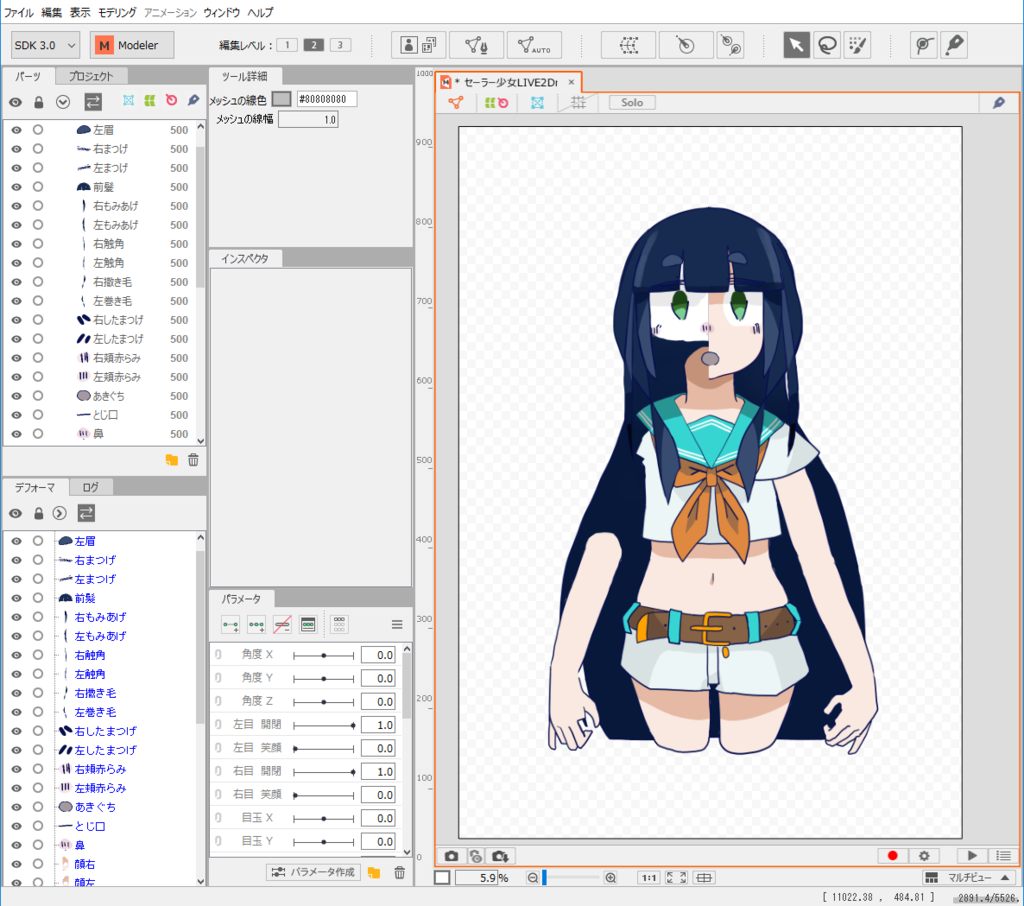Expand all items in the Deformer panel
The height and width of the screenshot is (906, 1024).
point(59,513)
